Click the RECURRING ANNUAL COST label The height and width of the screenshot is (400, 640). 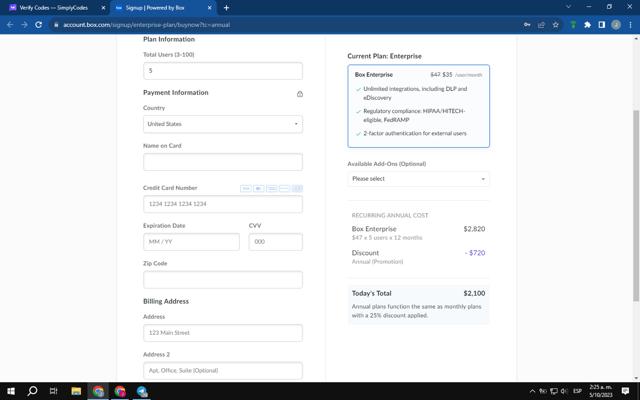(x=390, y=216)
